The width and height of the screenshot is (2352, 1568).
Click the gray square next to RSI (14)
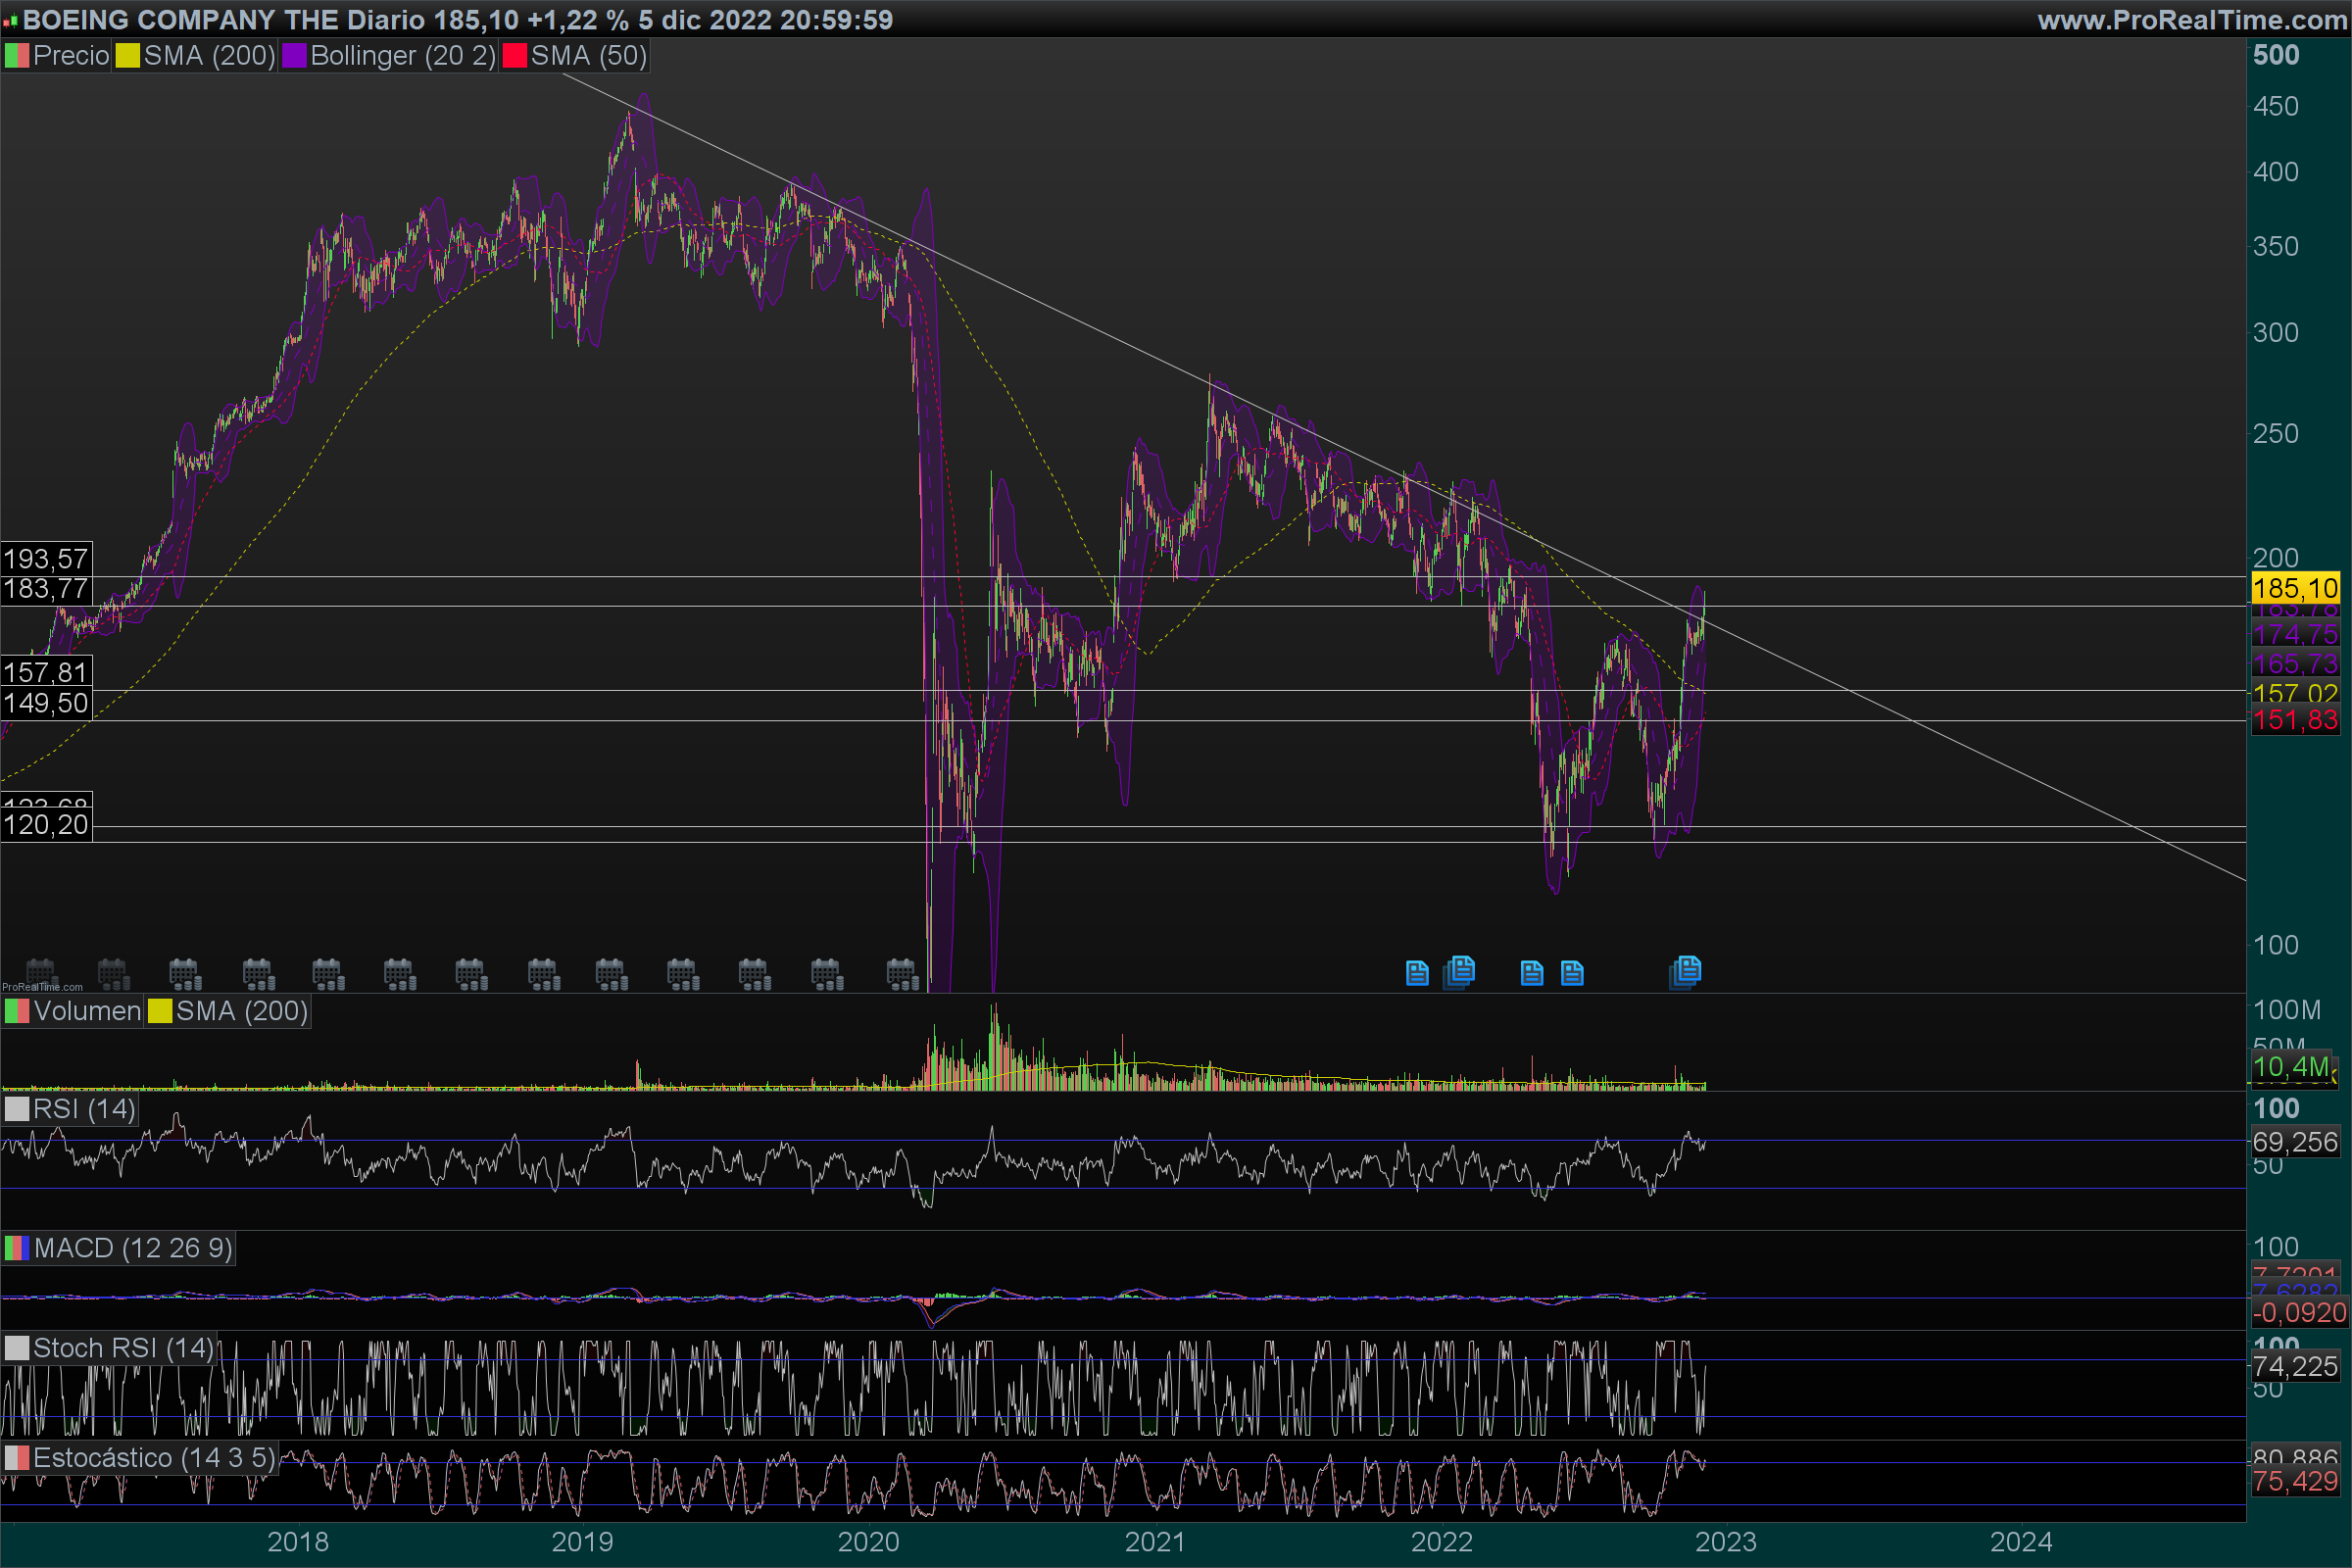tap(17, 1109)
